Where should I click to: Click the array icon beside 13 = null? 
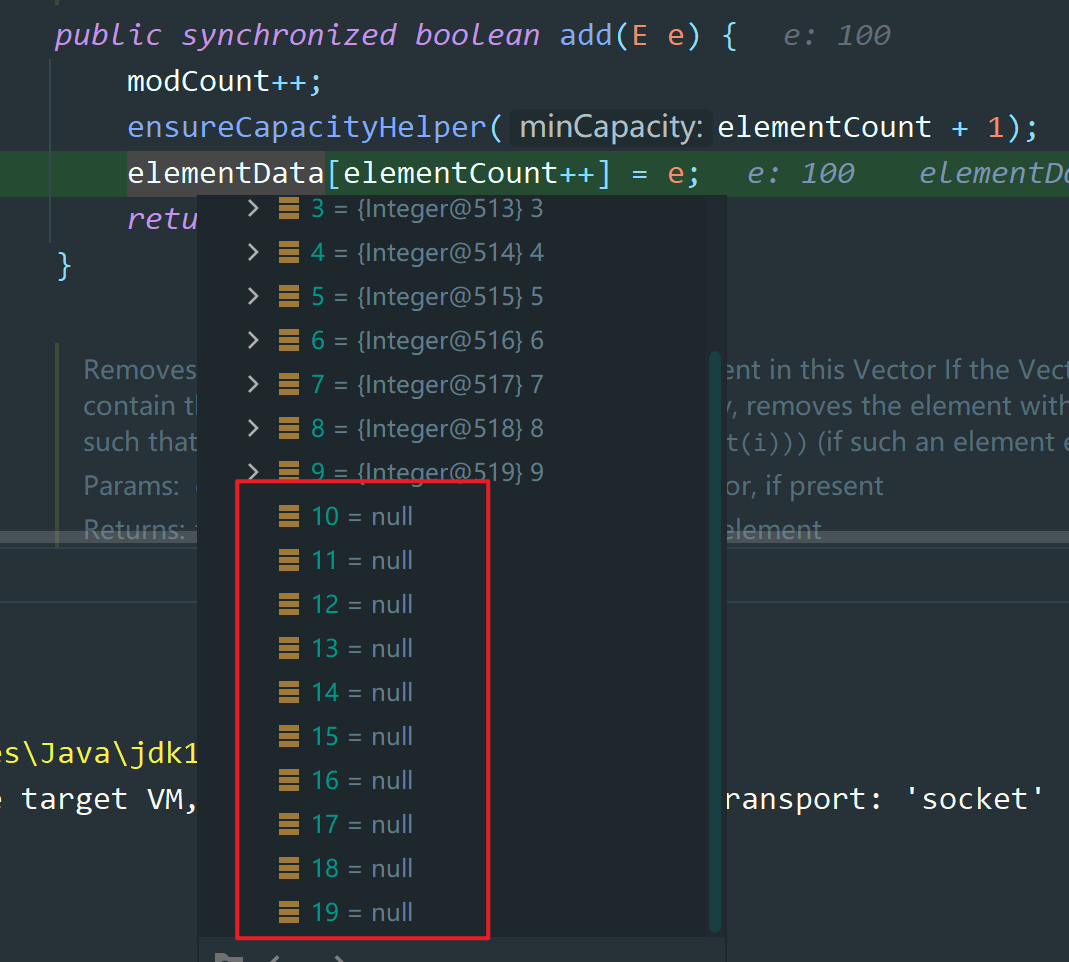click(289, 648)
